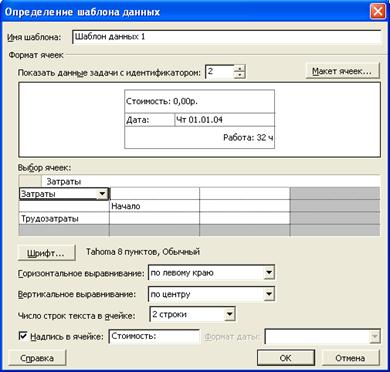390x372 pixels.
Task: Click the Затраты formula bar text
Action: click(64, 182)
